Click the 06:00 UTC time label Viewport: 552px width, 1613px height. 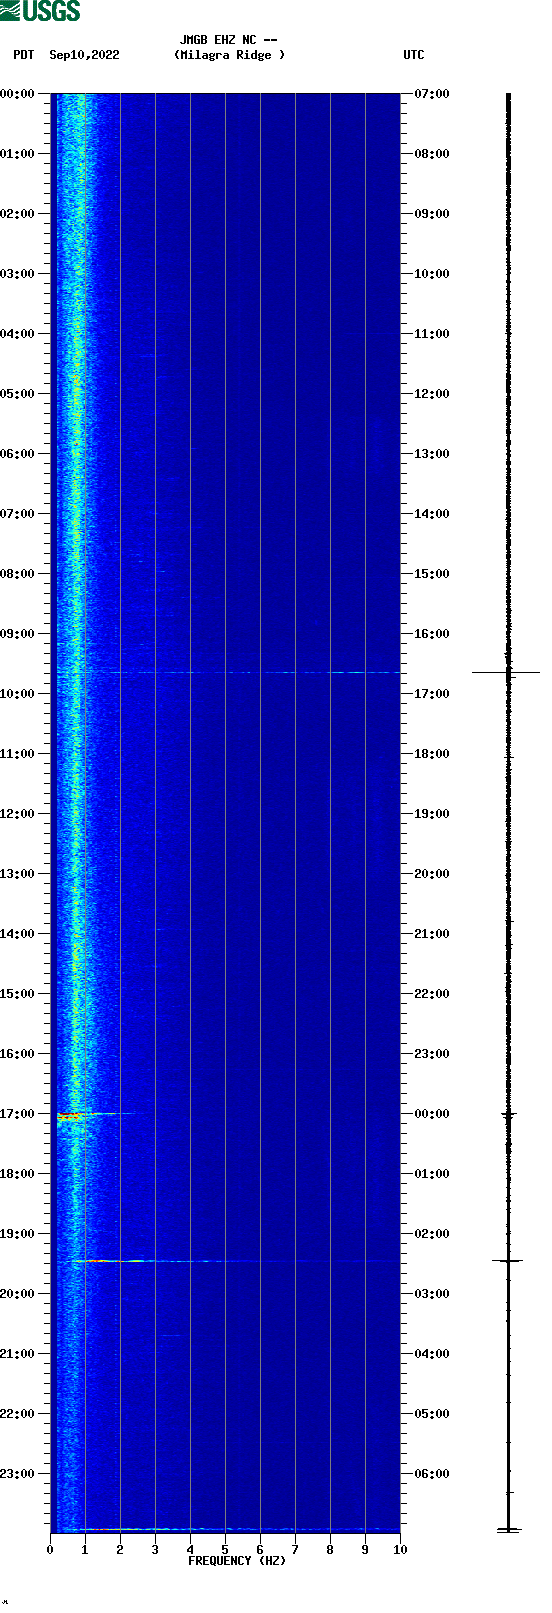coord(432,1474)
